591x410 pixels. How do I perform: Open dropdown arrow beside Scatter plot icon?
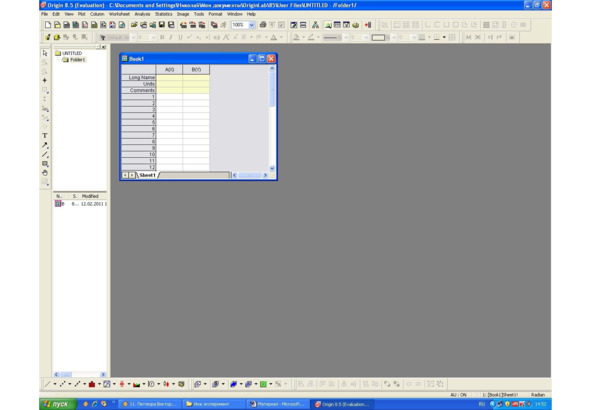70,384
